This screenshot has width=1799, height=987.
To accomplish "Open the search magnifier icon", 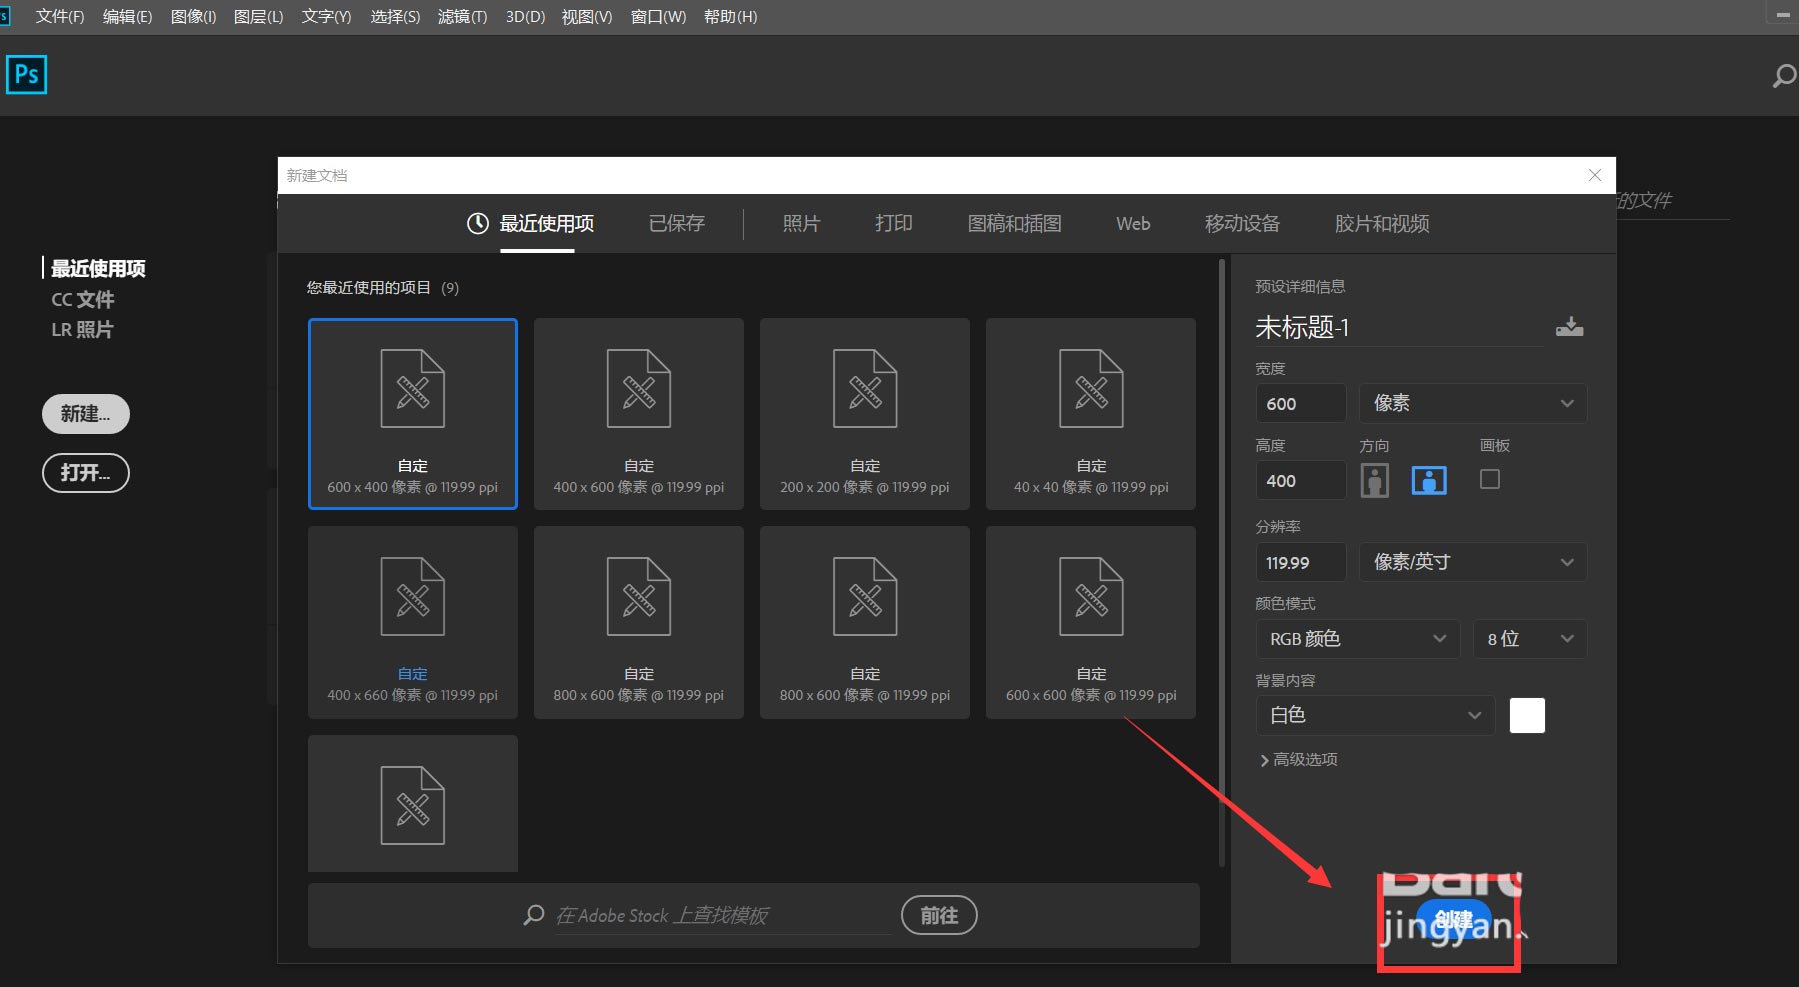I will [x=1784, y=76].
